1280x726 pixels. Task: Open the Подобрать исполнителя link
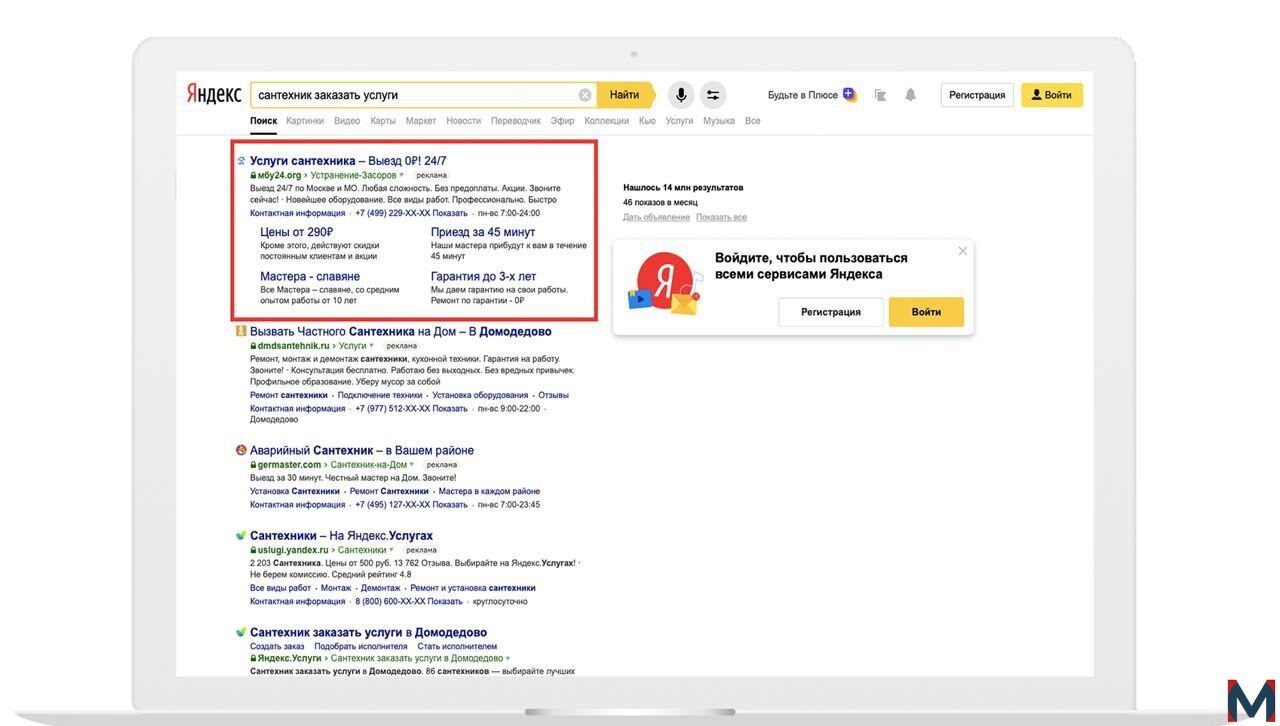(x=361, y=646)
